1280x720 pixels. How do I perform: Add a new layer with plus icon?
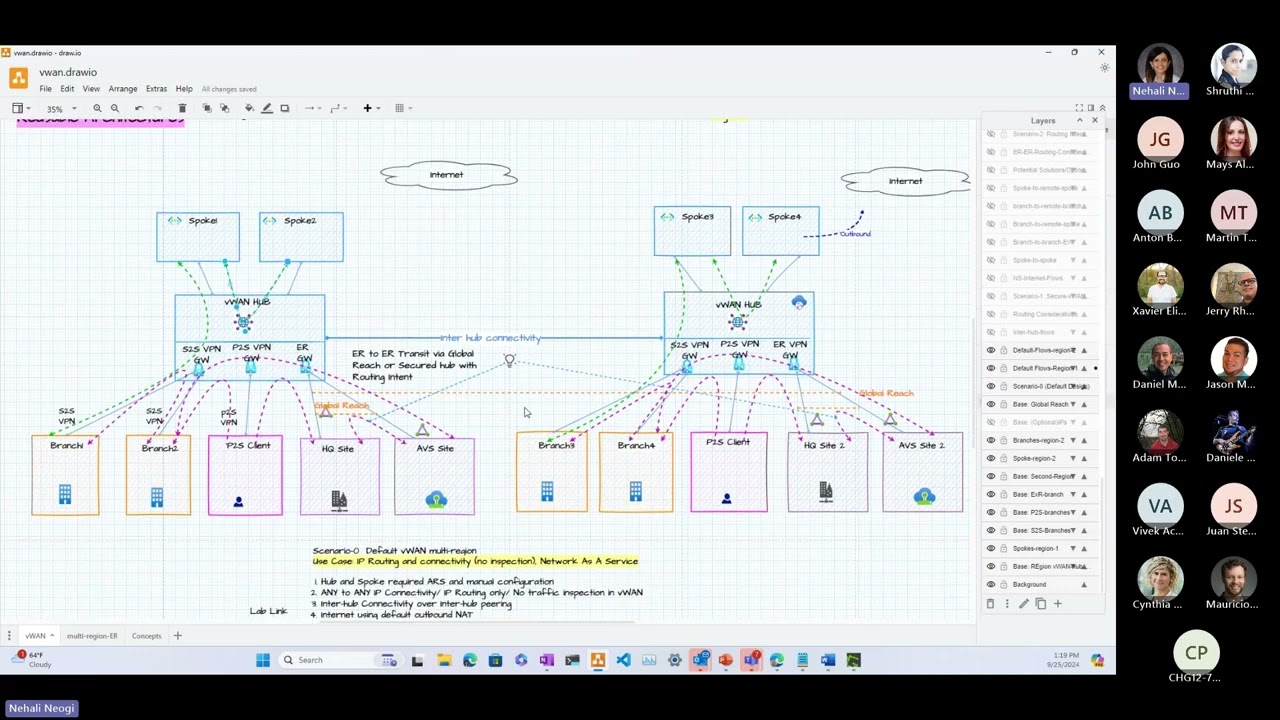(1057, 604)
